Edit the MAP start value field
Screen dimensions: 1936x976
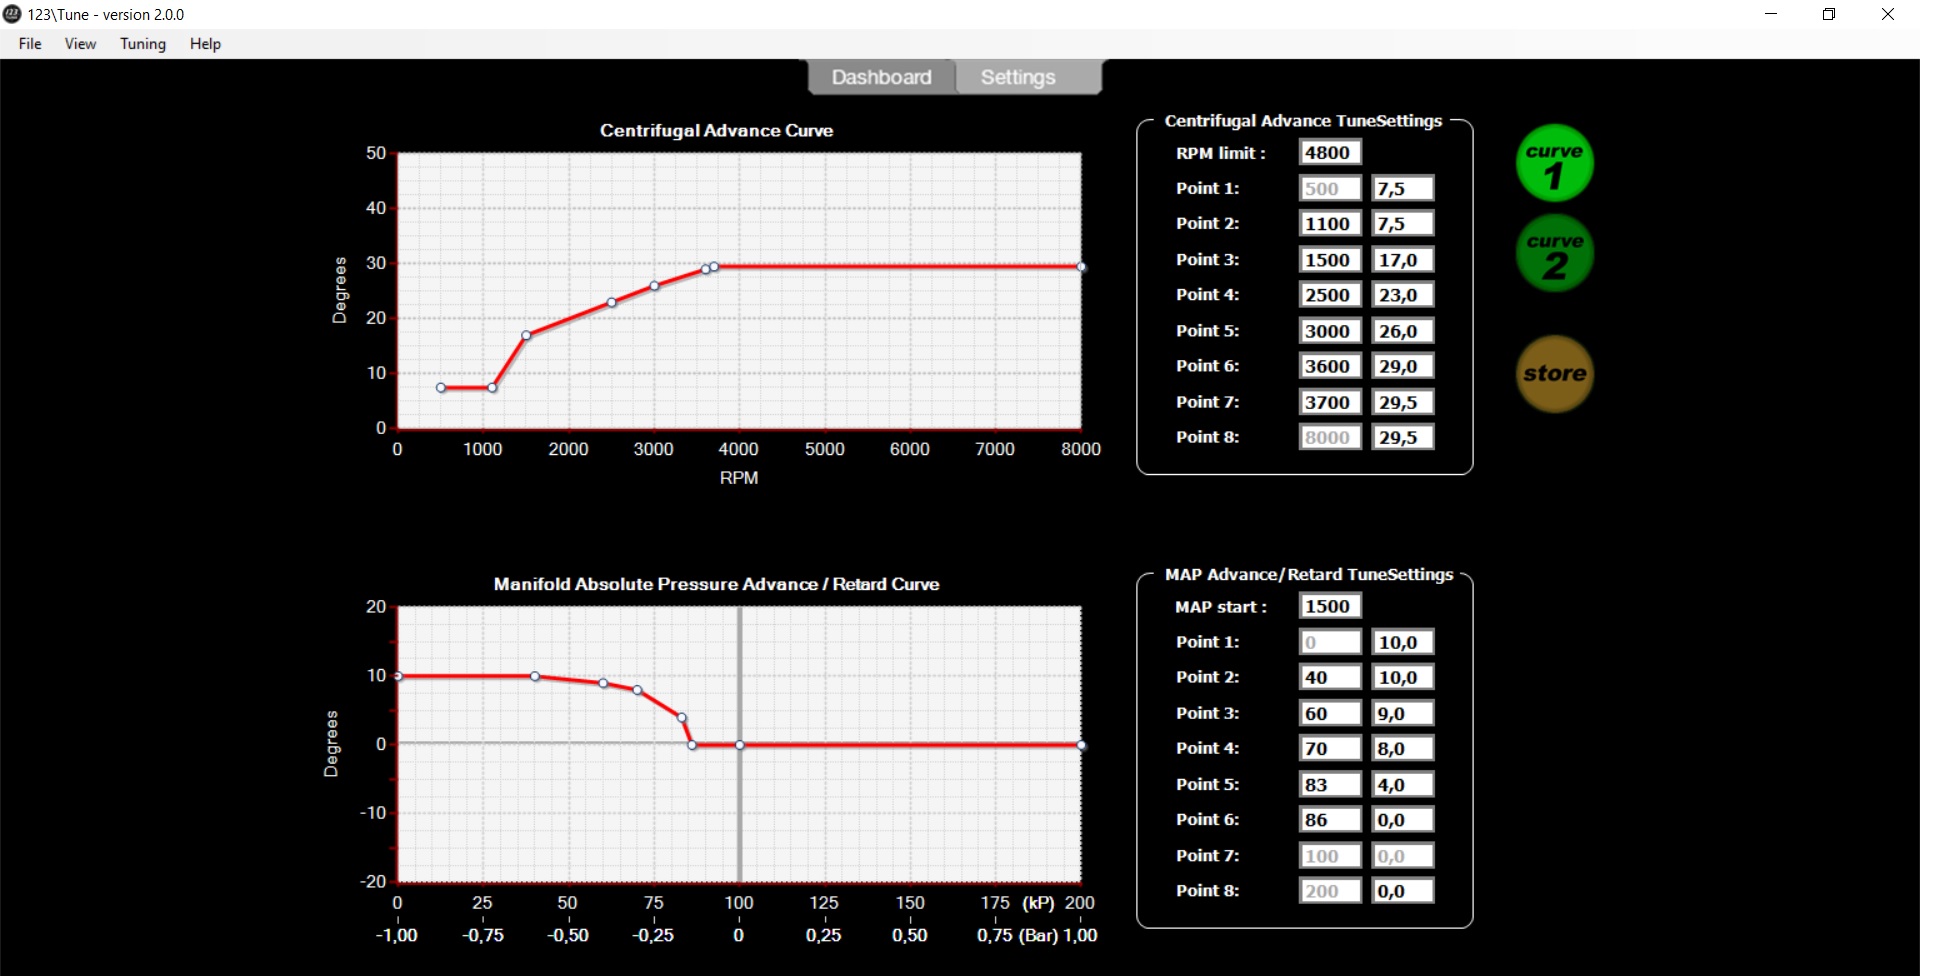click(1329, 606)
